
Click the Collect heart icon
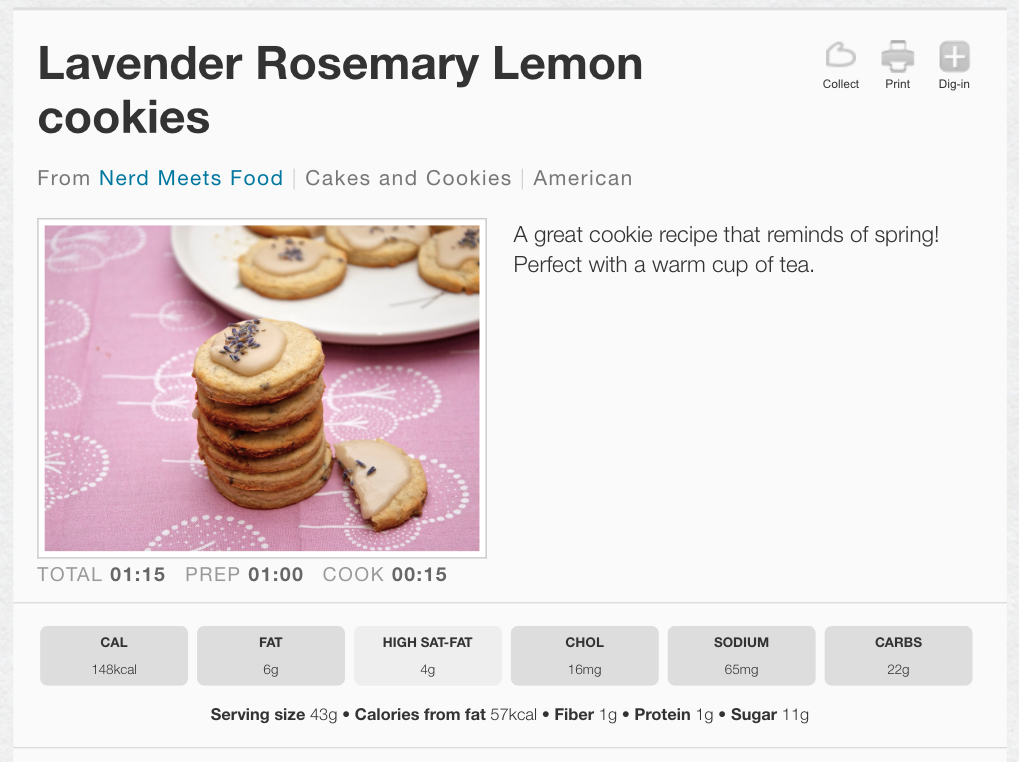coord(840,56)
